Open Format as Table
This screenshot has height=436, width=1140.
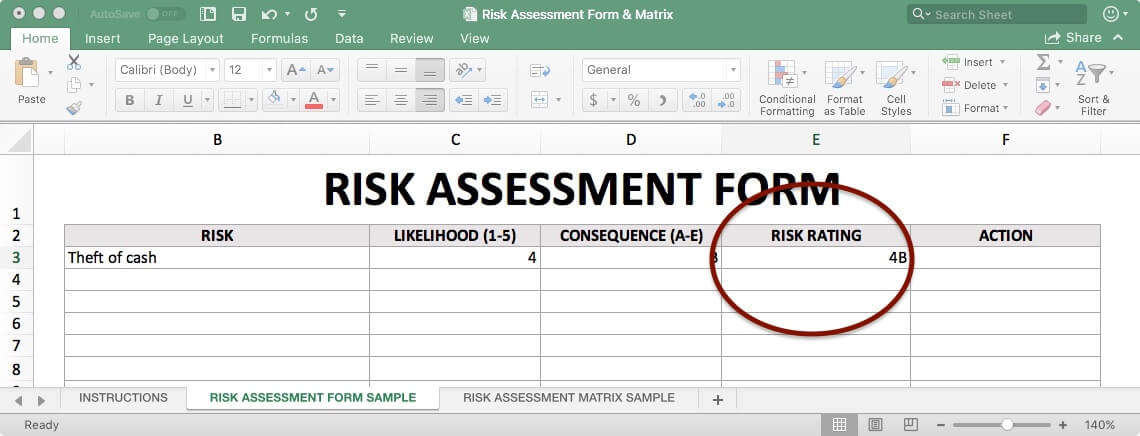coord(844,88)
